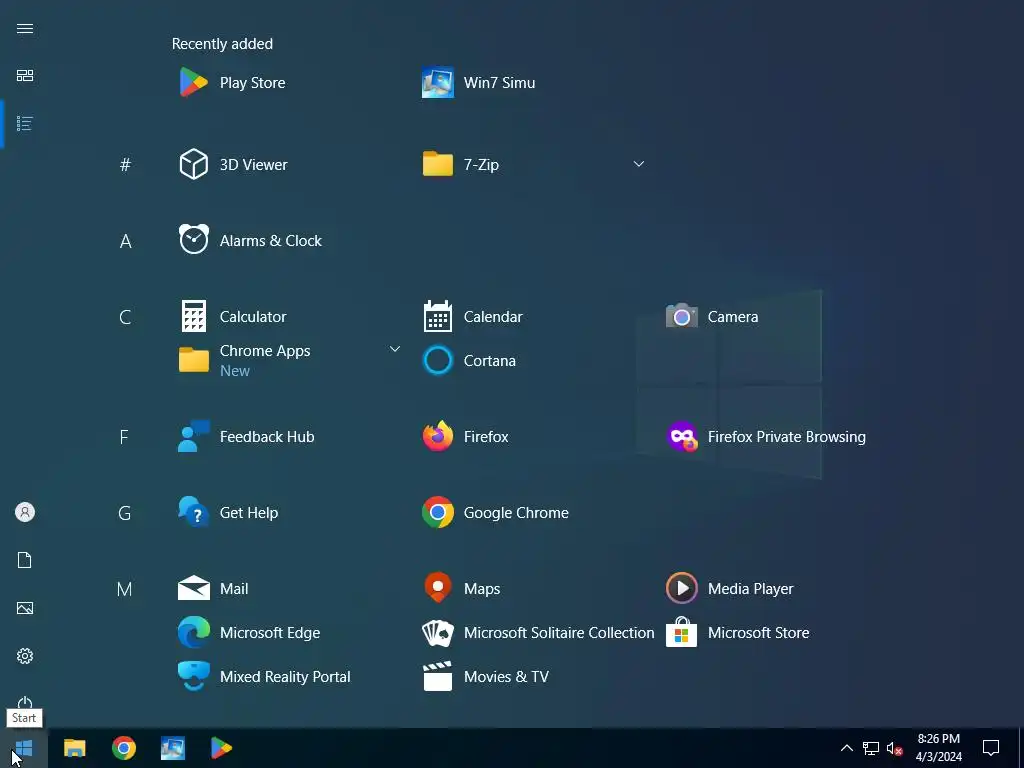The height and width of the screenshot is (768, 1024).
Task: Switch to All apps list view
Action: (x=25, y=123)
